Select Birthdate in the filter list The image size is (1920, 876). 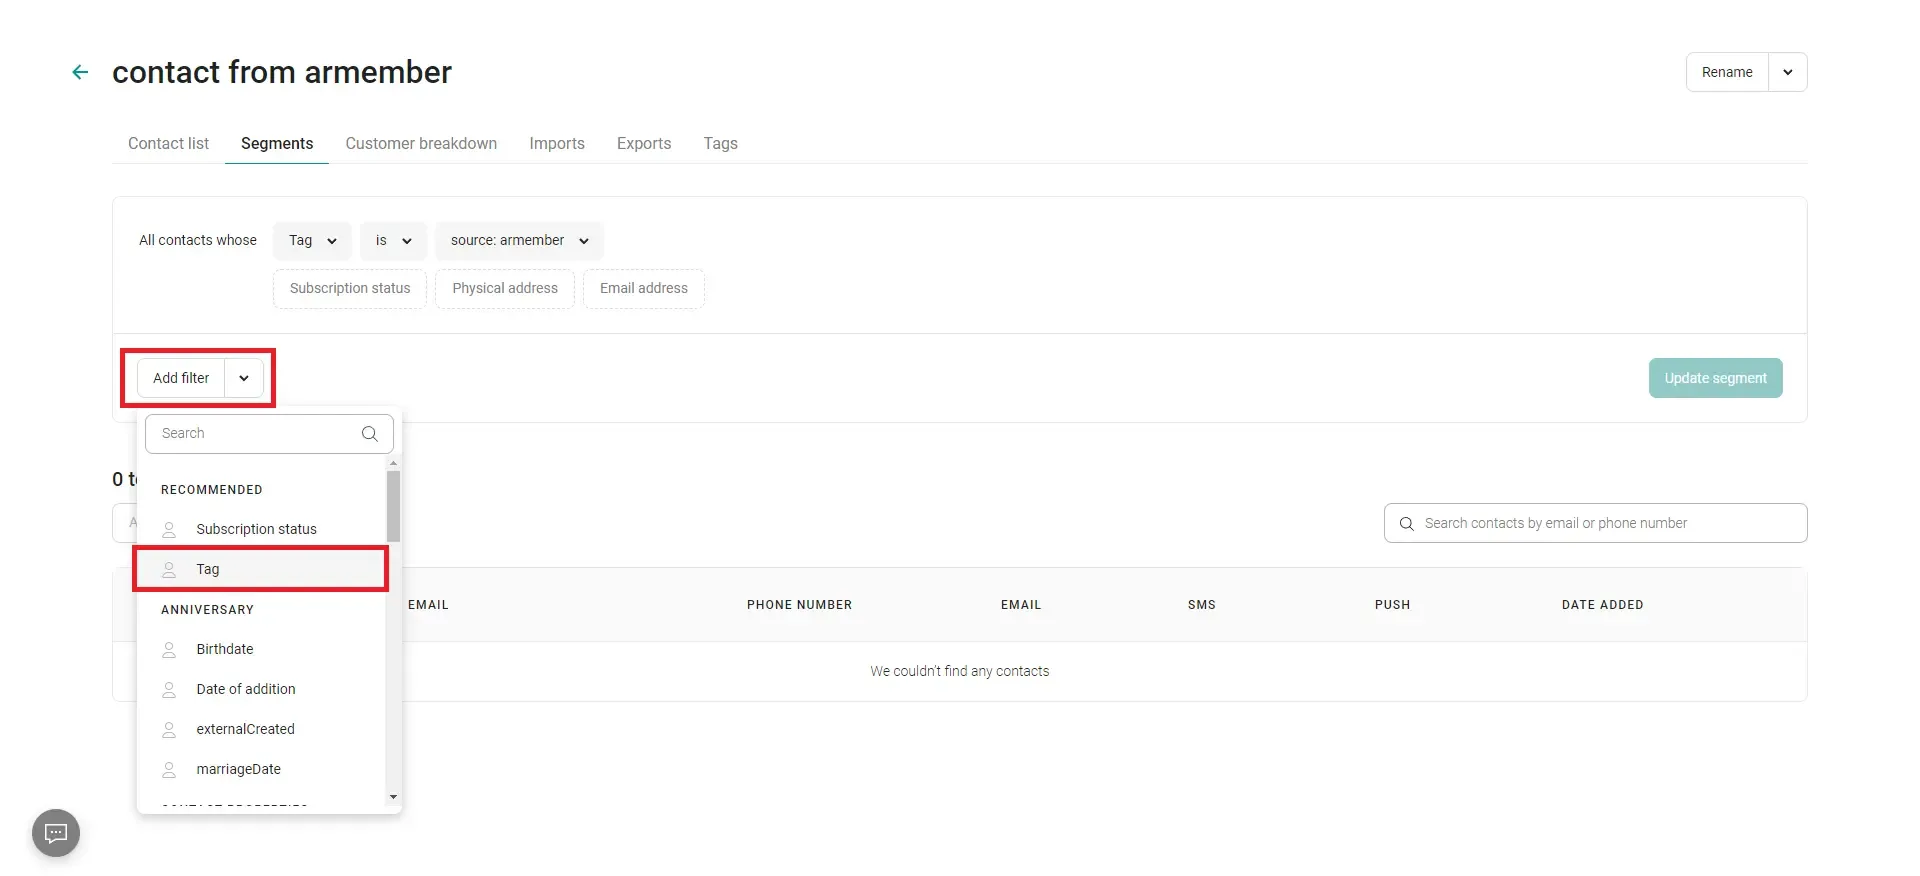(x=261, y=649)
